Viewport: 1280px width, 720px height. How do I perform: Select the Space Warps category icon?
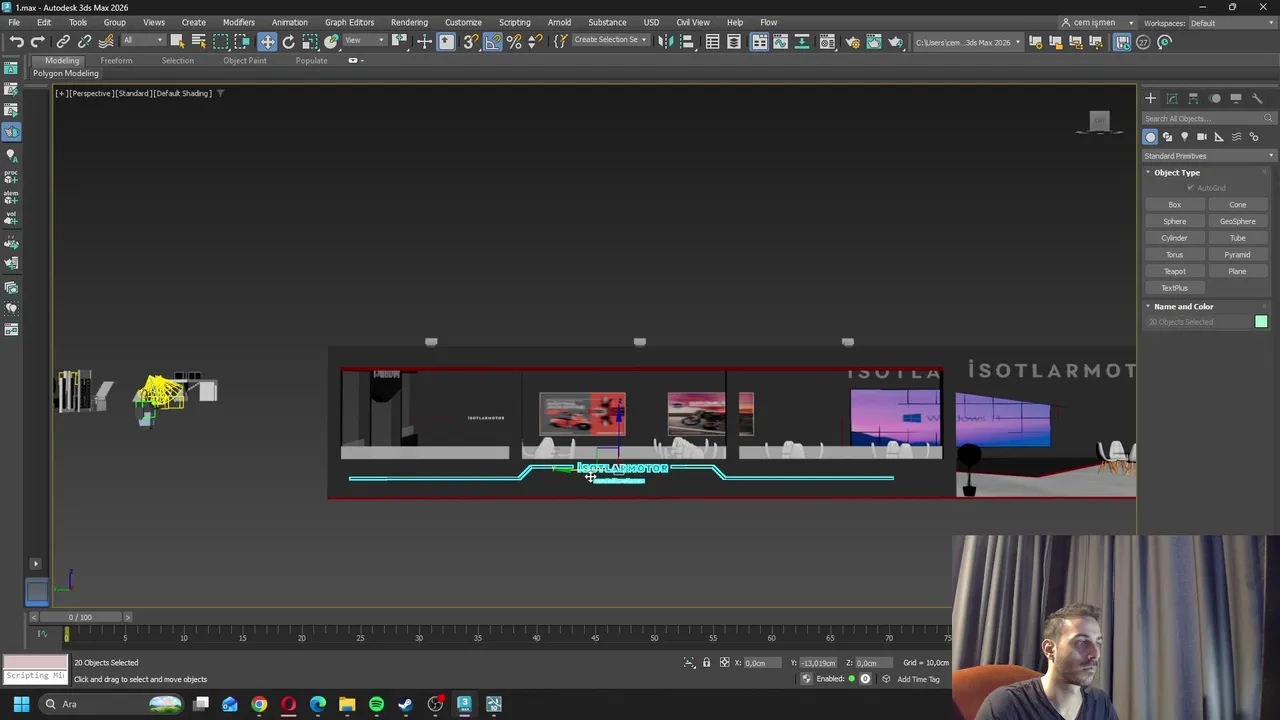[x=1237, y=137]
